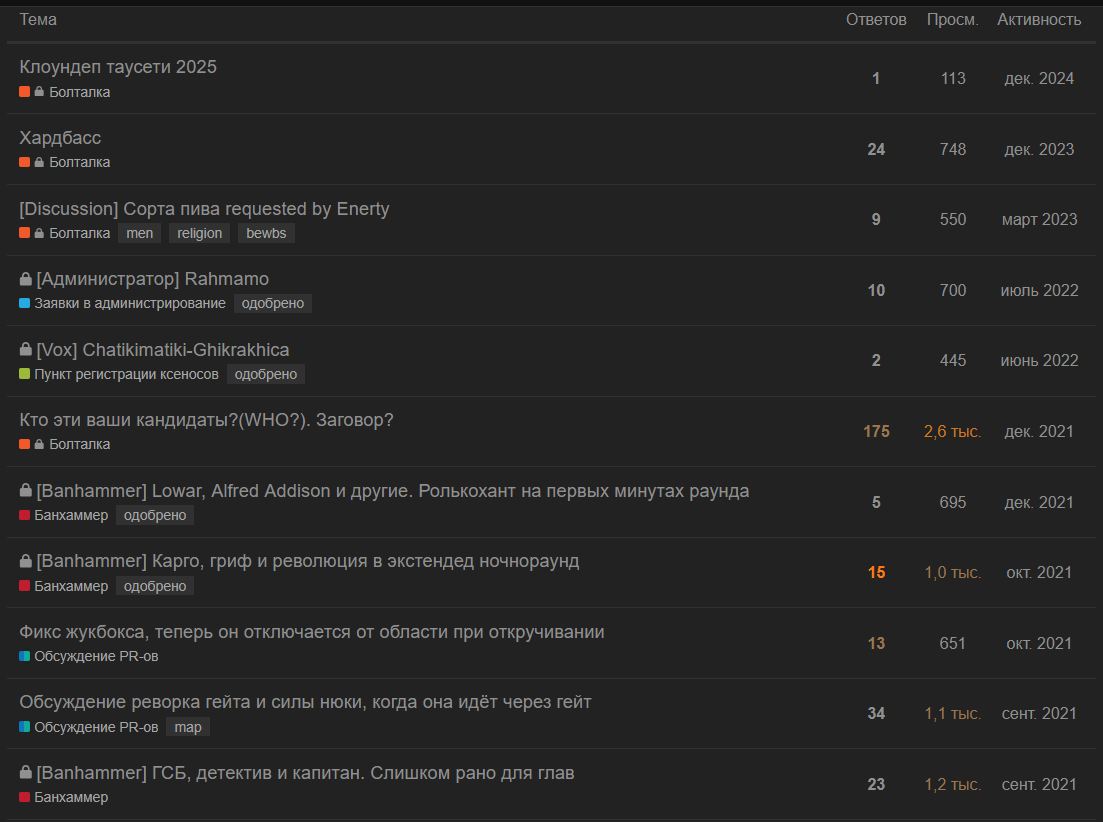Click closed lock icon on Rahmamo topic
The image size is (1103, 822).
coord(25,279)
